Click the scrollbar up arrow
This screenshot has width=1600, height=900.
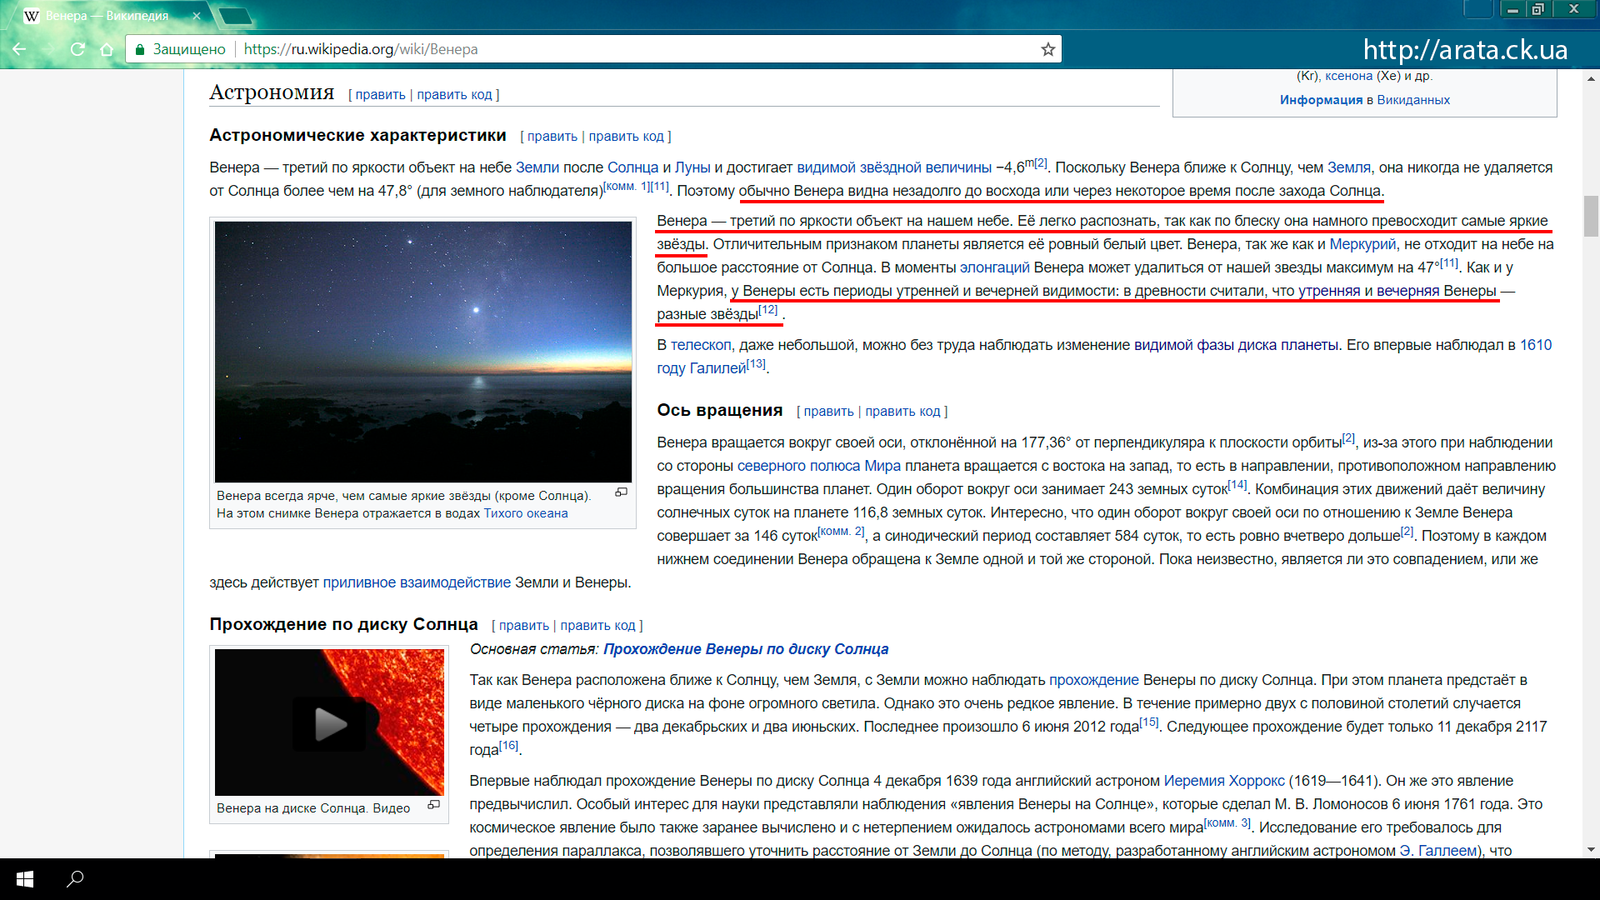(x=1591, y=78)
